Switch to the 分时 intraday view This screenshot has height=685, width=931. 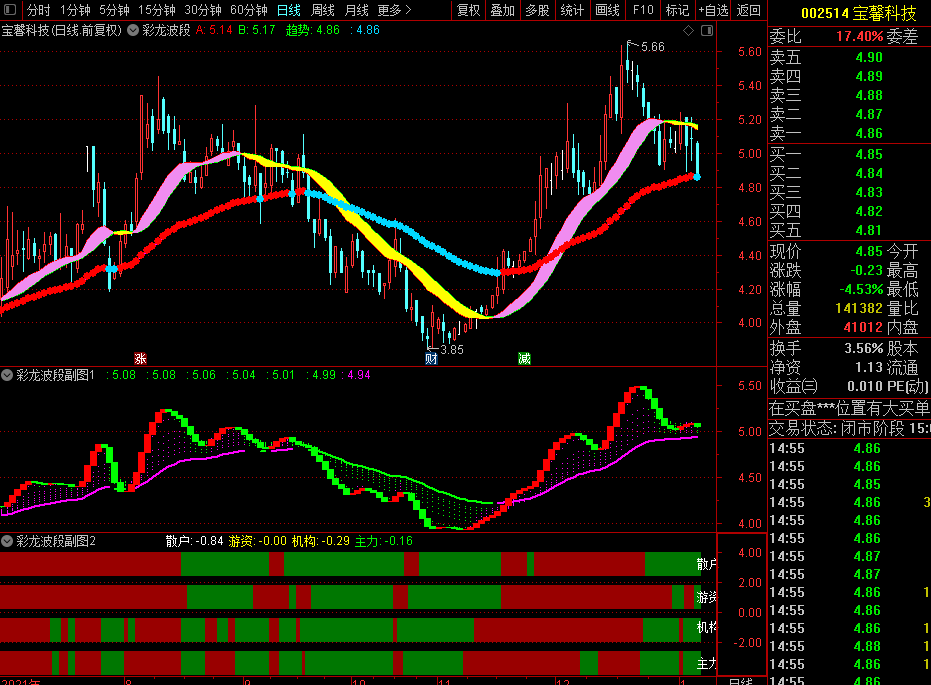click(38, 10)
